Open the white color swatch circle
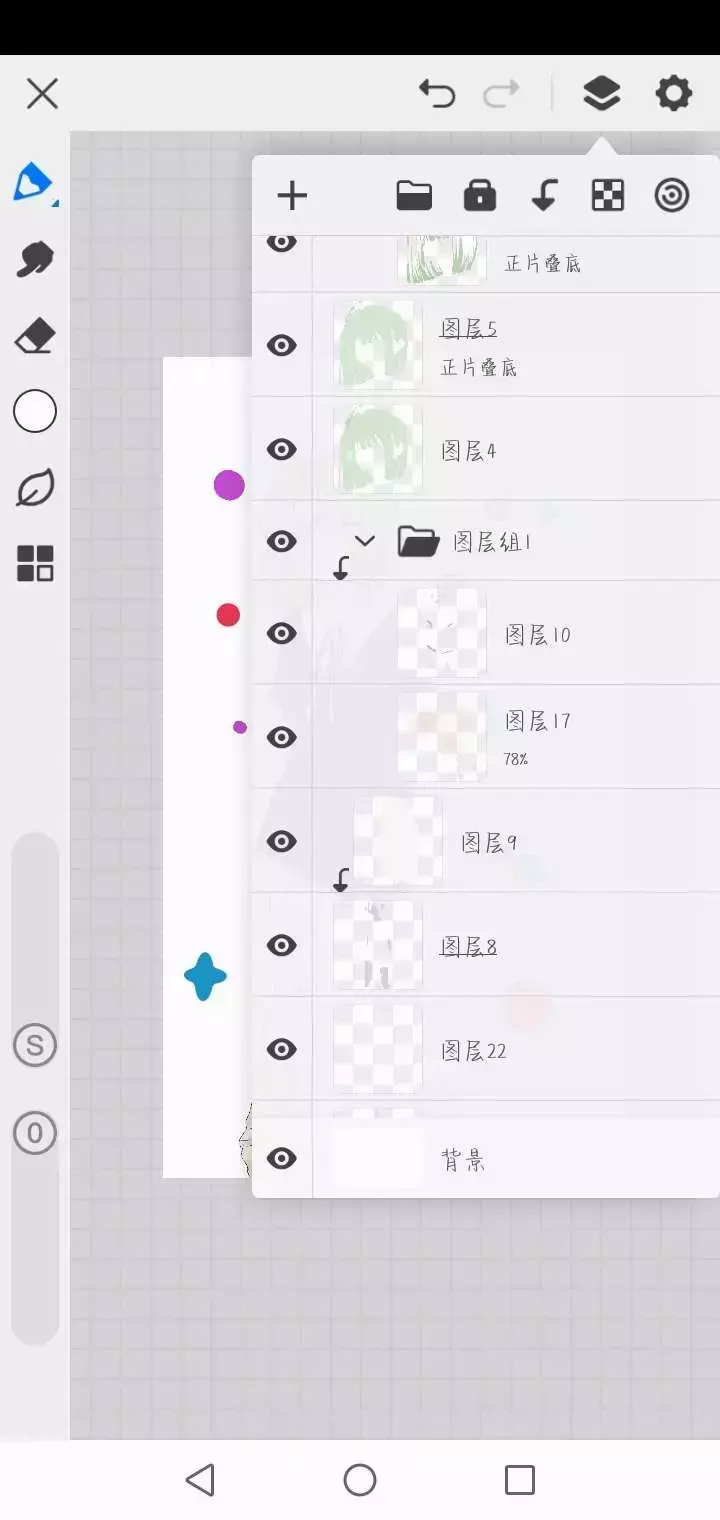The height and width of the screenshot is (1520, 720). click(35, 411)
